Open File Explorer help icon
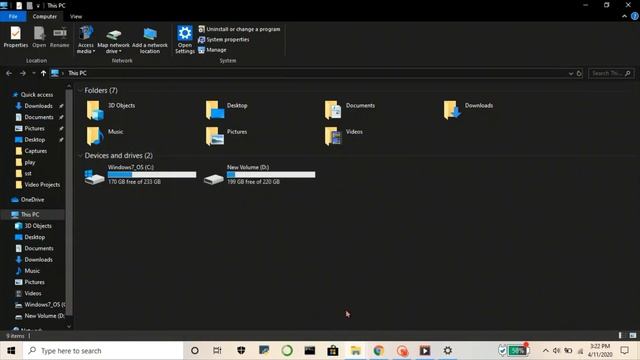 click(x=635, y=16)
